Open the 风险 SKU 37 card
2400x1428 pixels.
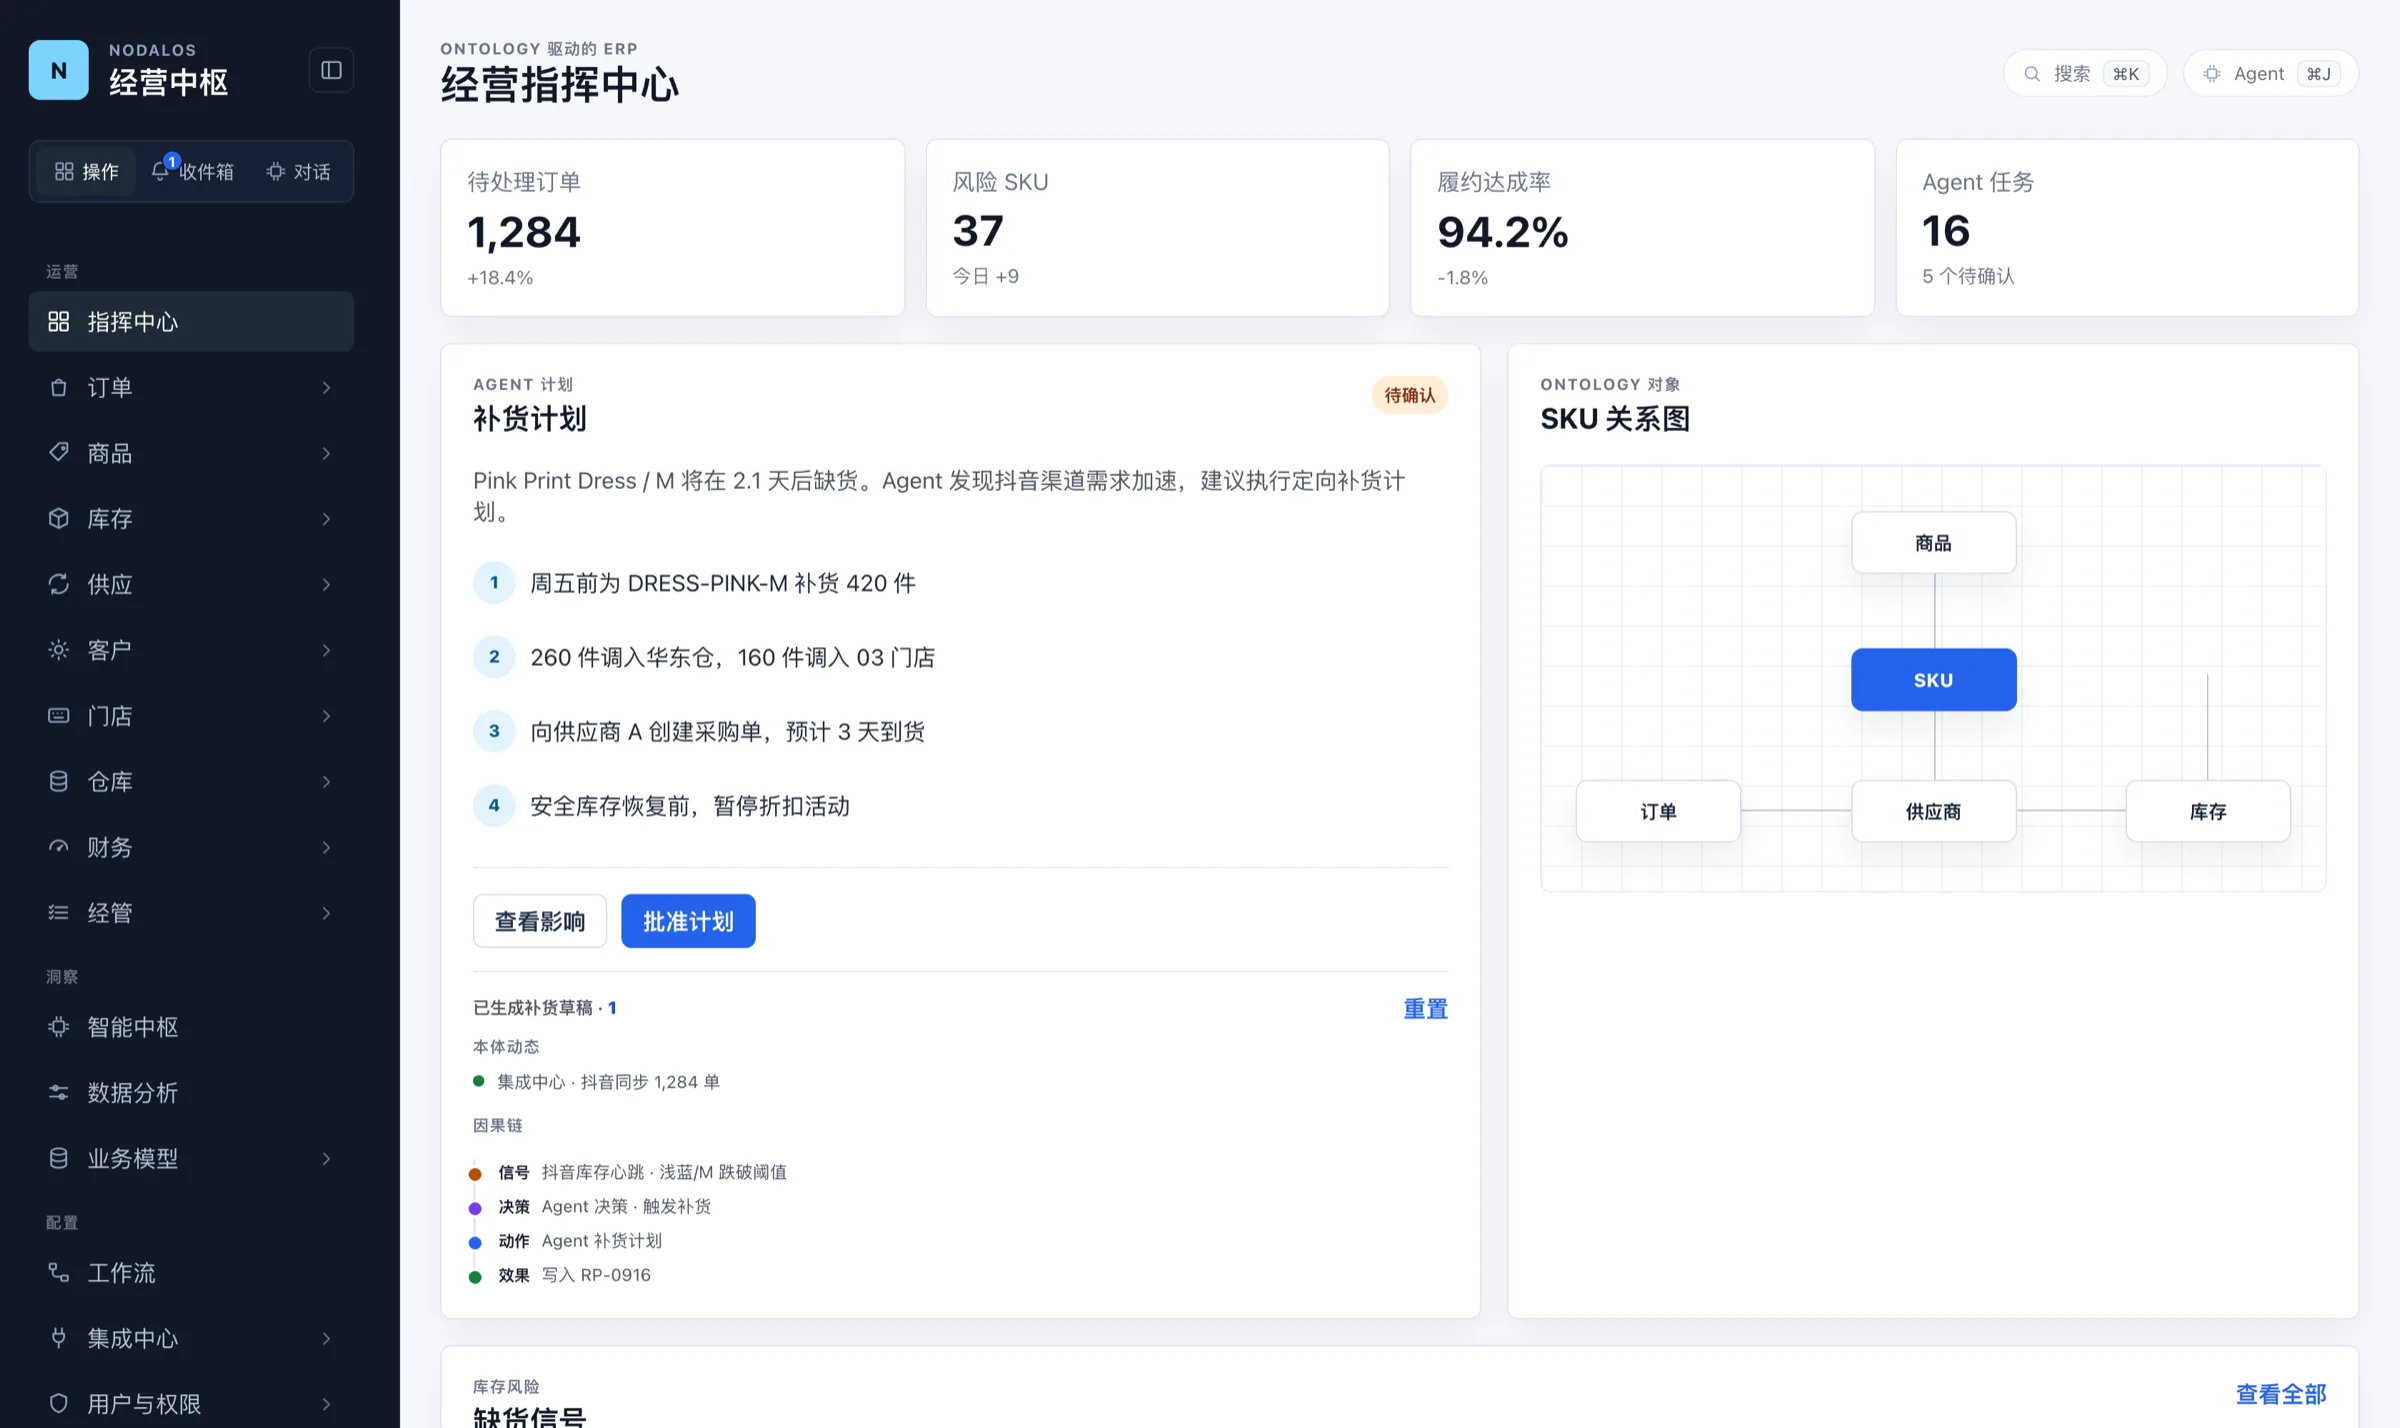click(x=1157, y=228)
